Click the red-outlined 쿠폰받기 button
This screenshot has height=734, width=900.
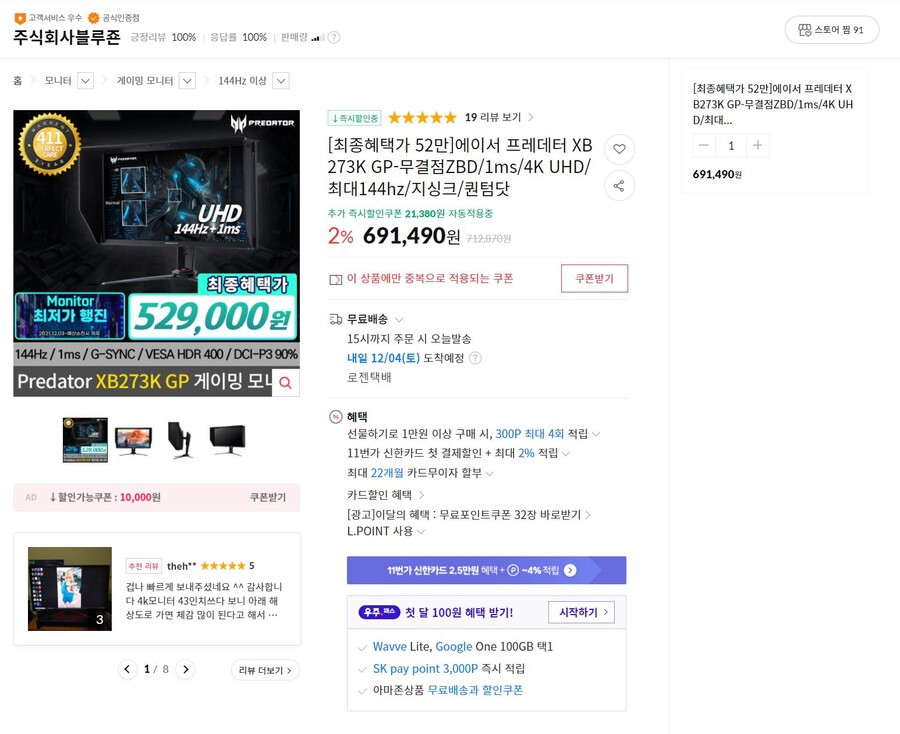point(594,278)
